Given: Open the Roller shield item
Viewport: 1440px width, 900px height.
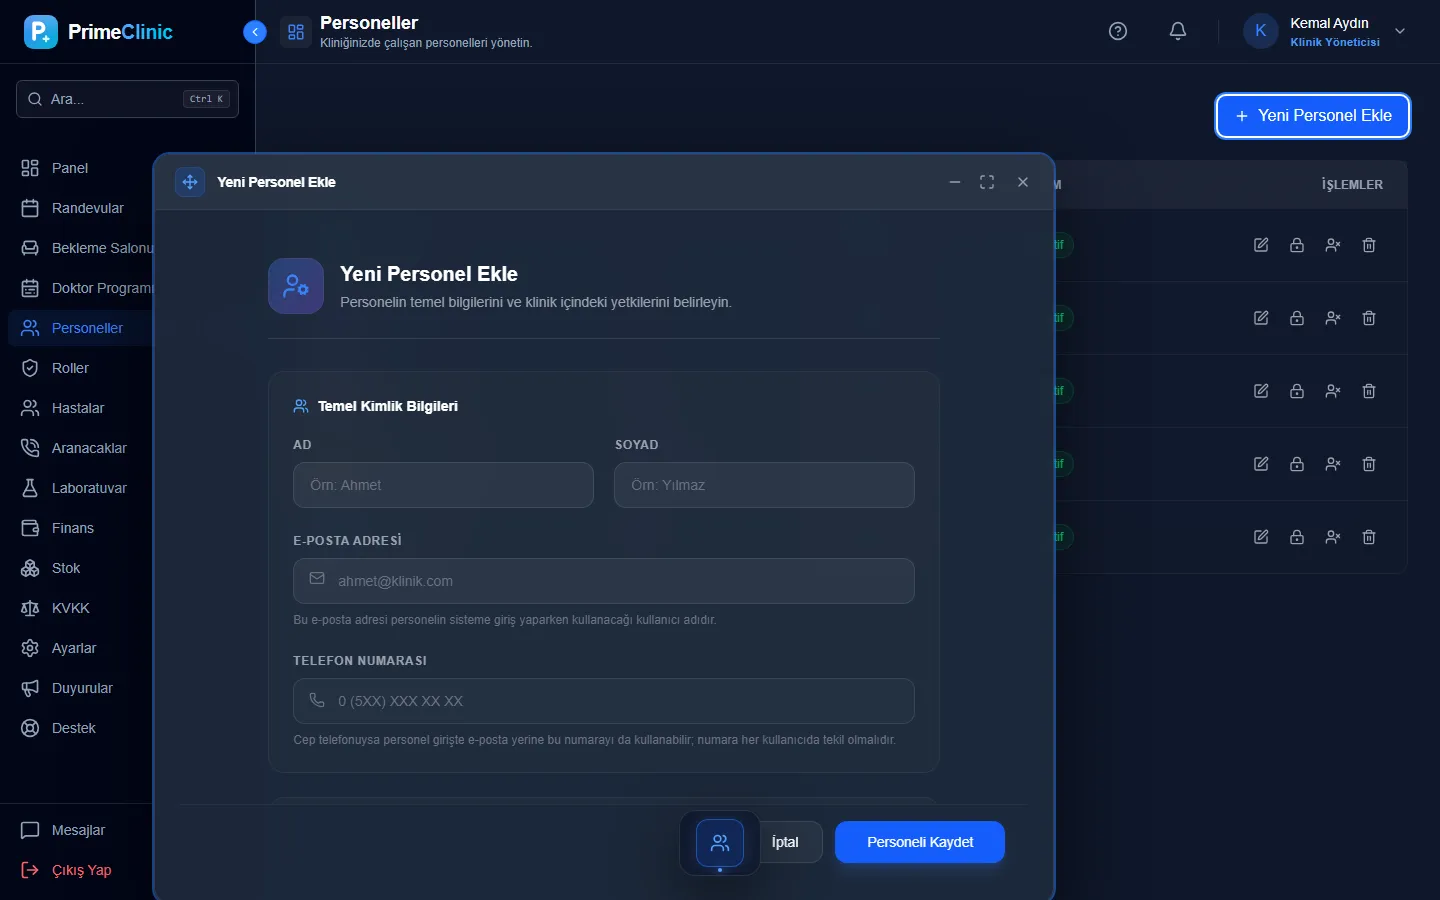Looking at the screenshot, I should pyautogui.click(x=81, y=368).
